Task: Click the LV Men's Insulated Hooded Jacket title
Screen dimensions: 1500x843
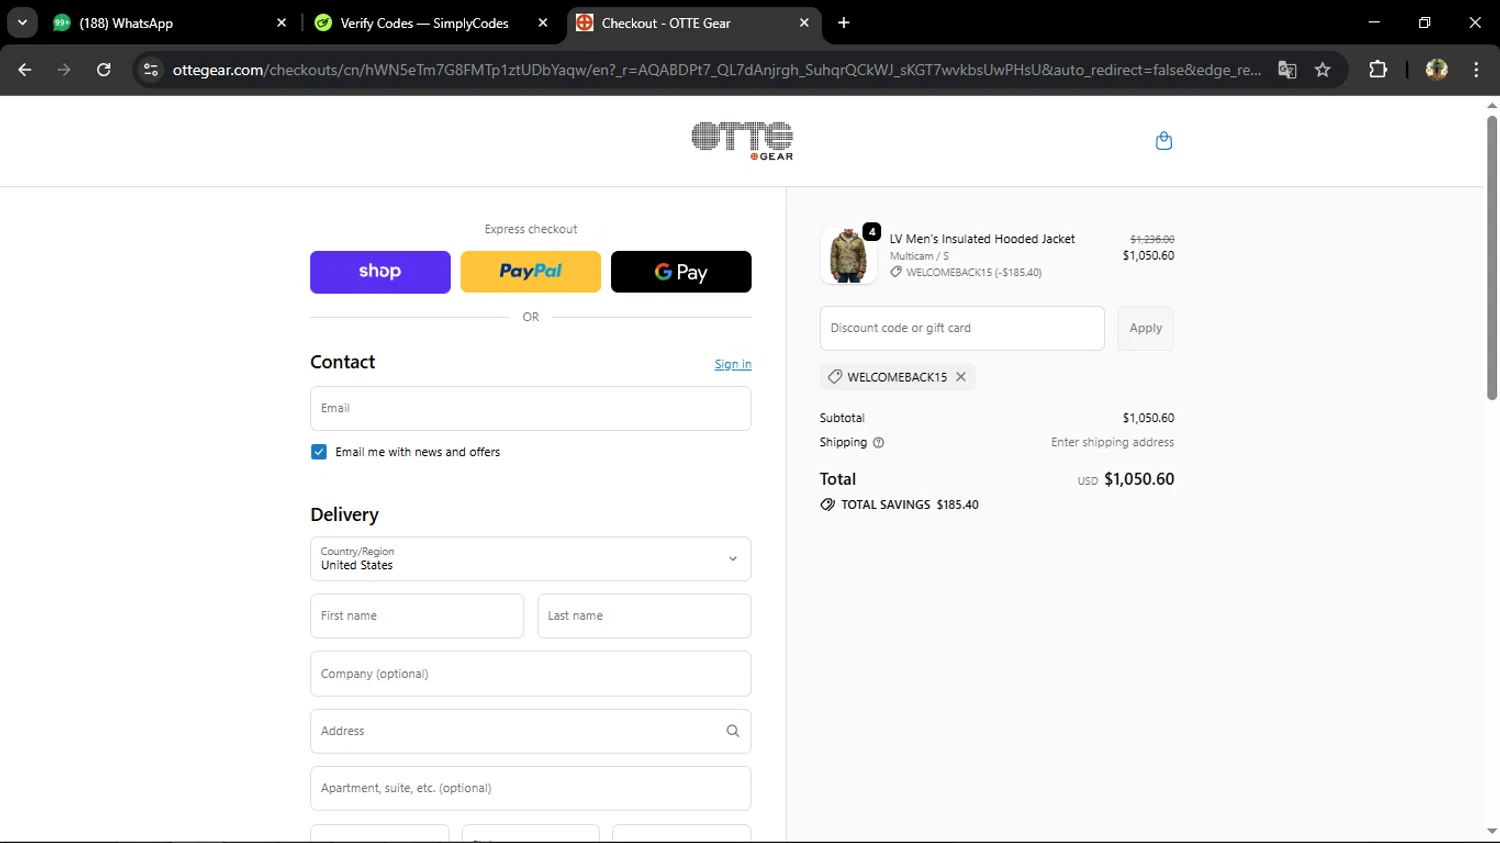Action: click(x=982, y=239)
